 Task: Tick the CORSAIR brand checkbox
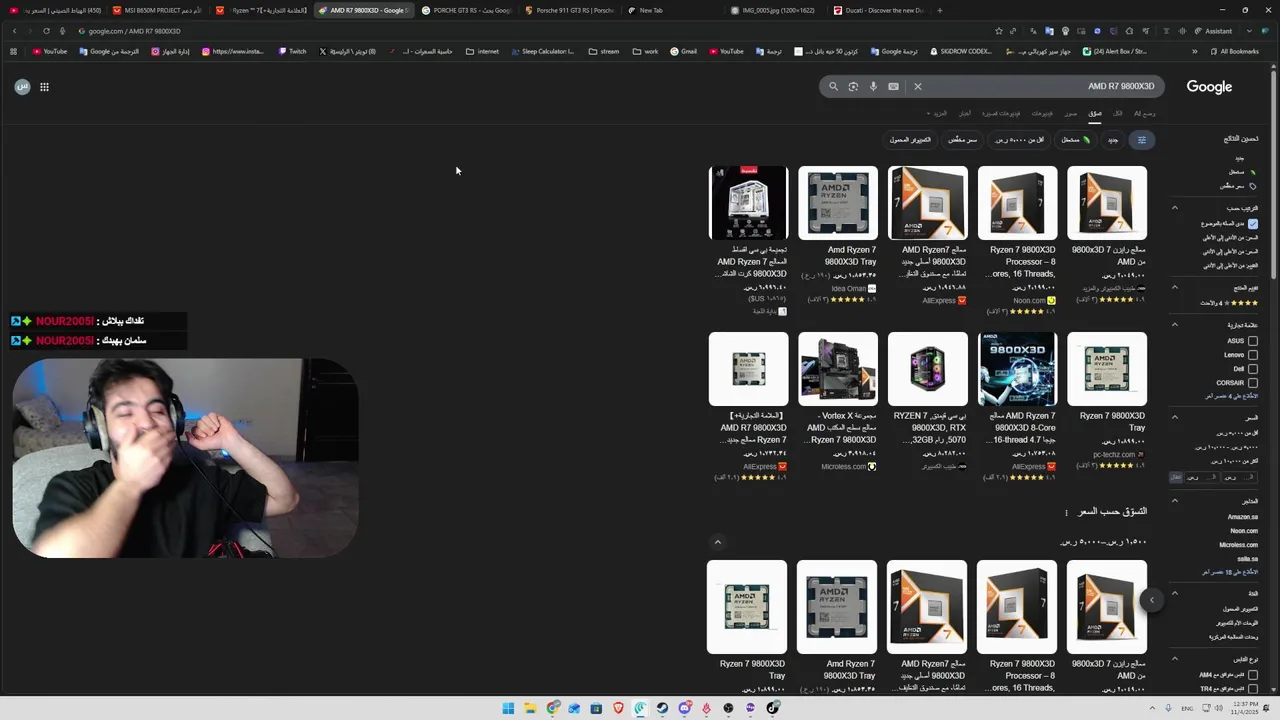point(1253,383)
